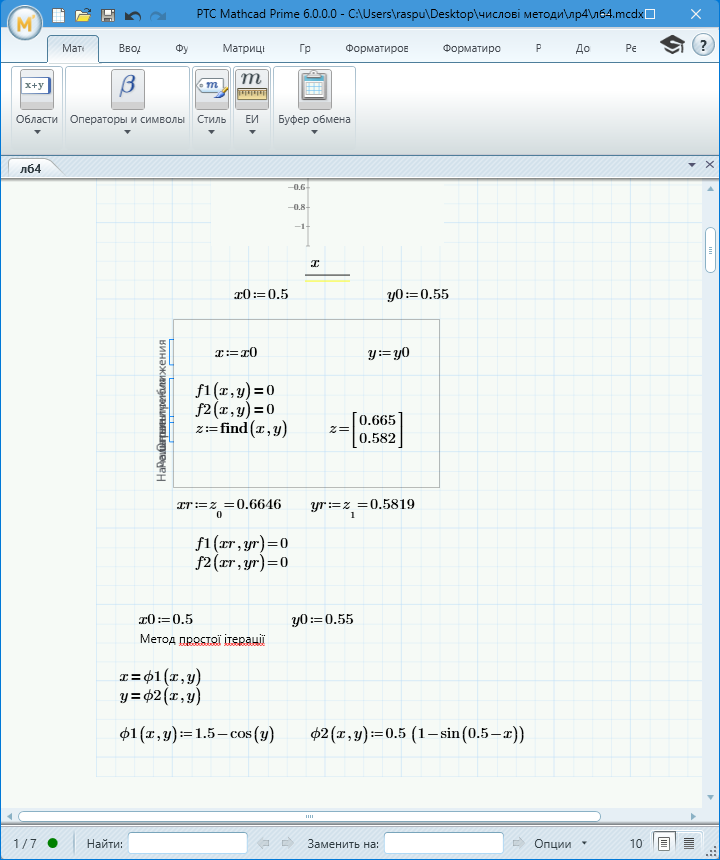The height and width of the screenshot is (860, 720).
Task: Click the 1 / 7 page indicator
Action: 25,844
